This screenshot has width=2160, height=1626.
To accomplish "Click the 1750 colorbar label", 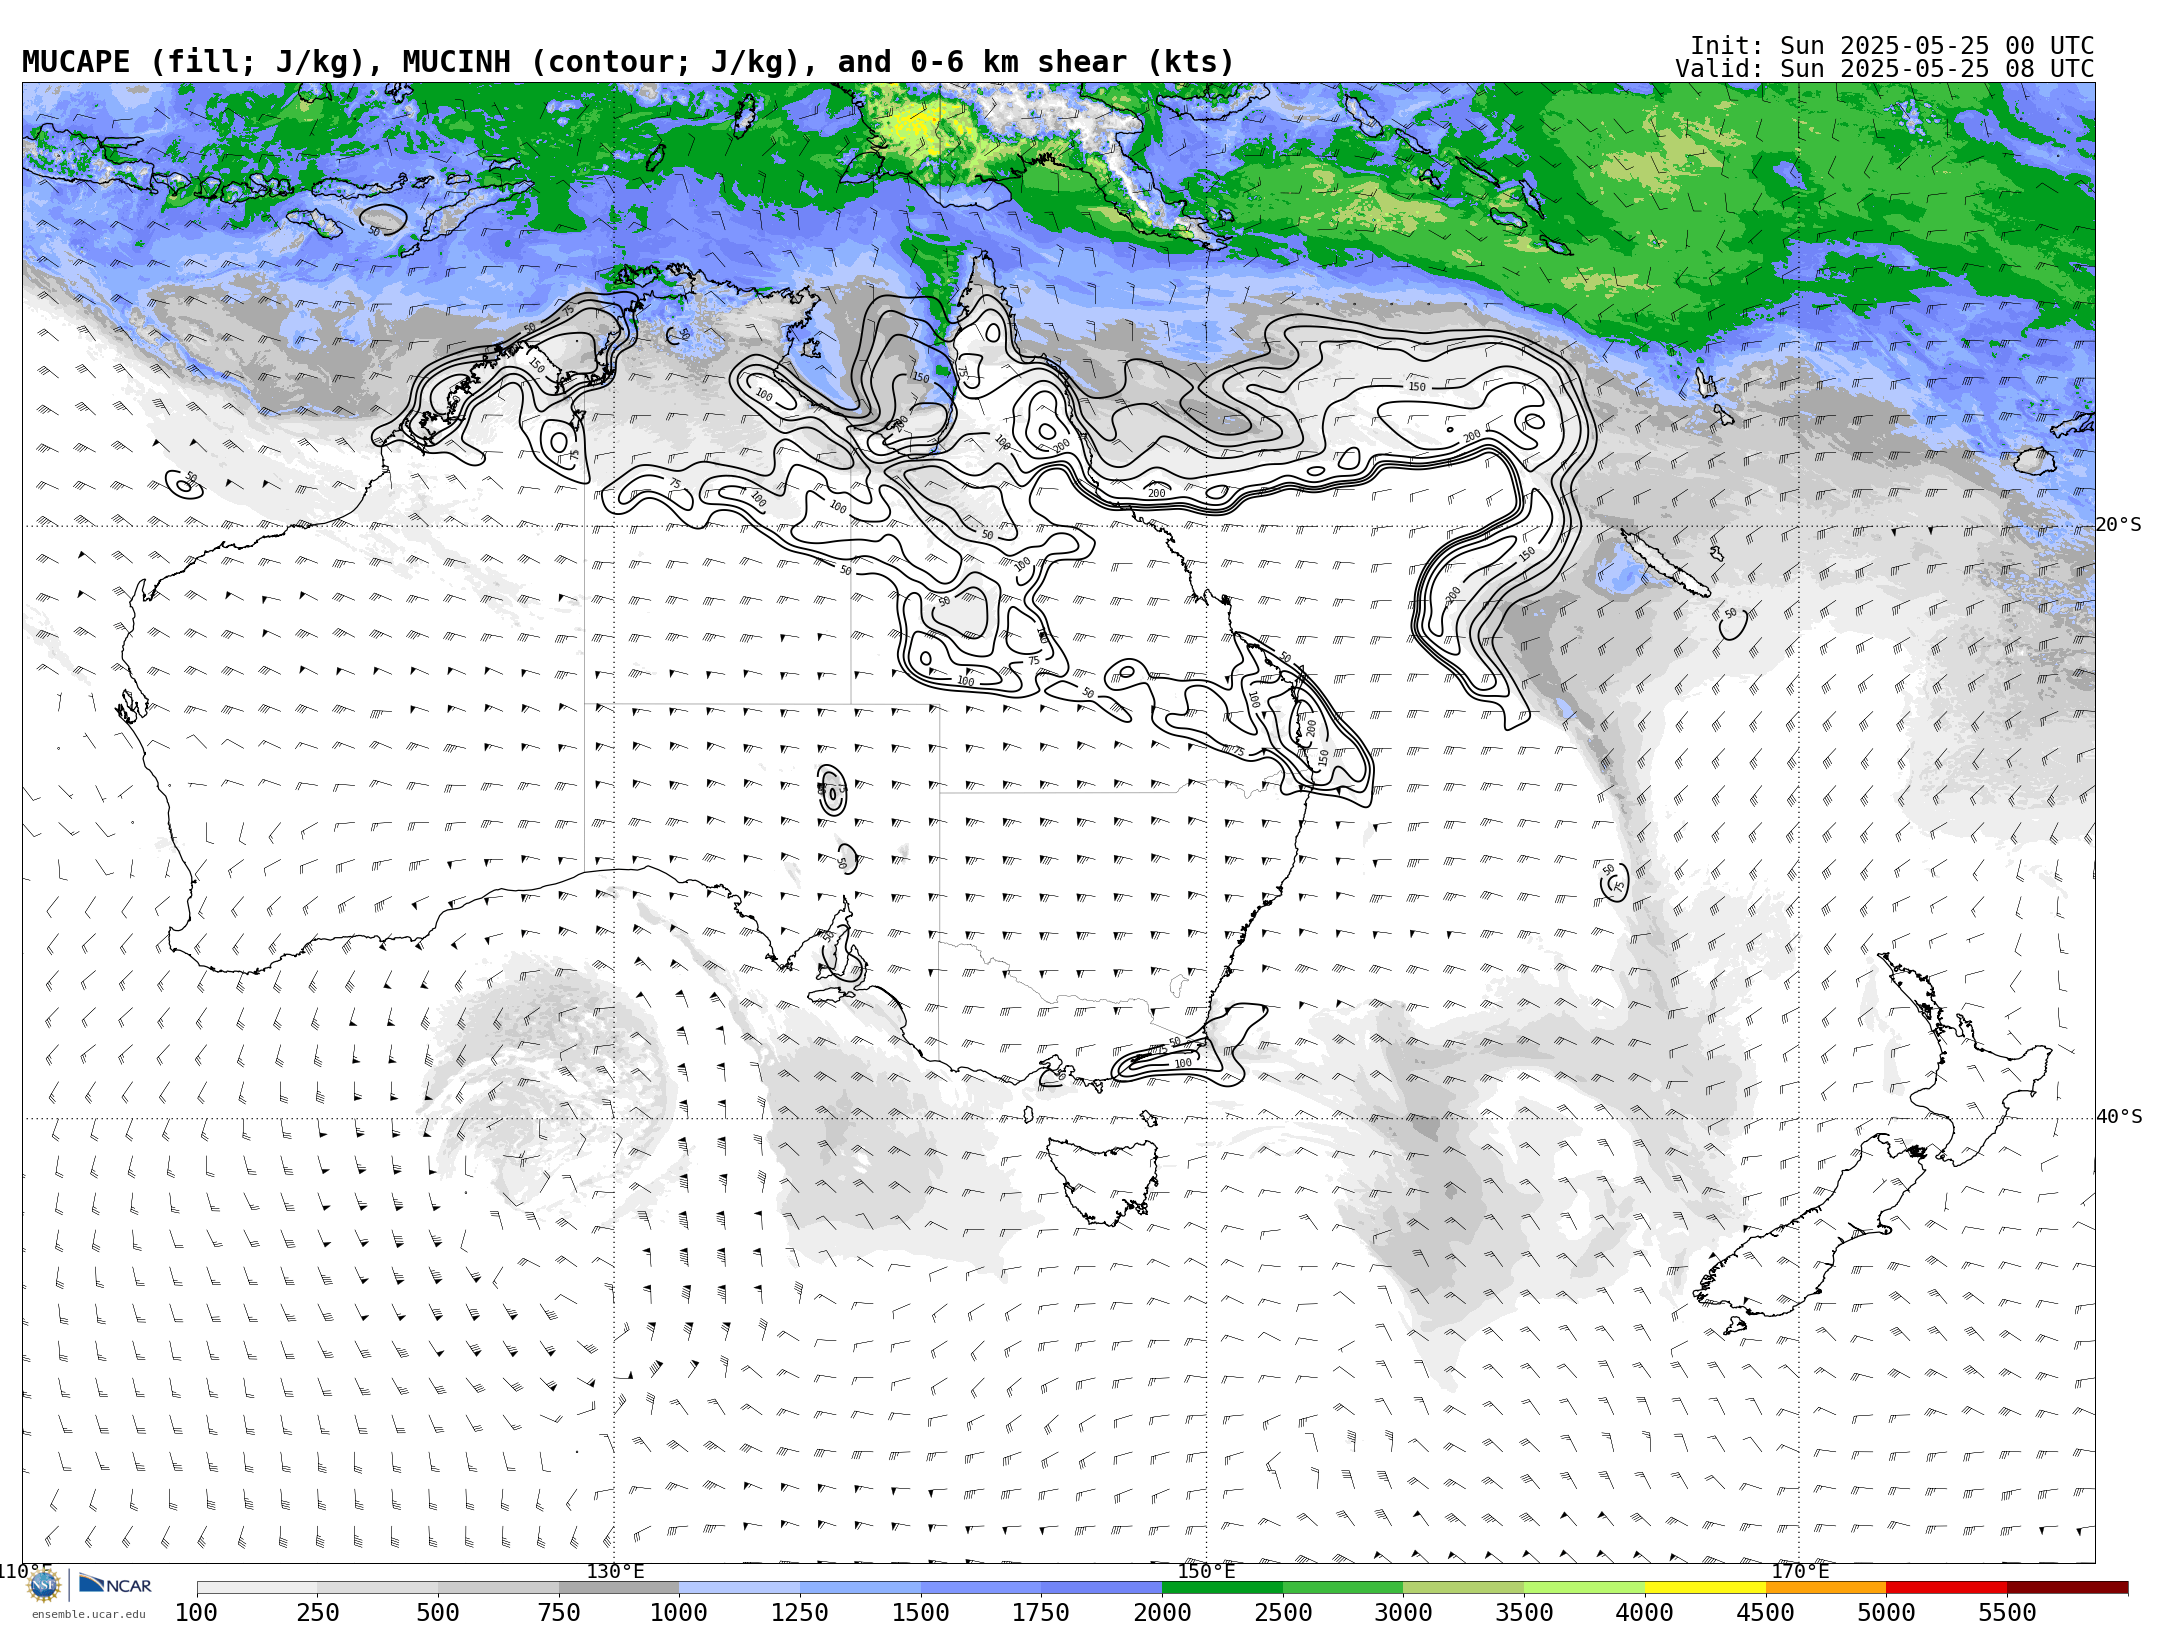I will [1041, 1612].
